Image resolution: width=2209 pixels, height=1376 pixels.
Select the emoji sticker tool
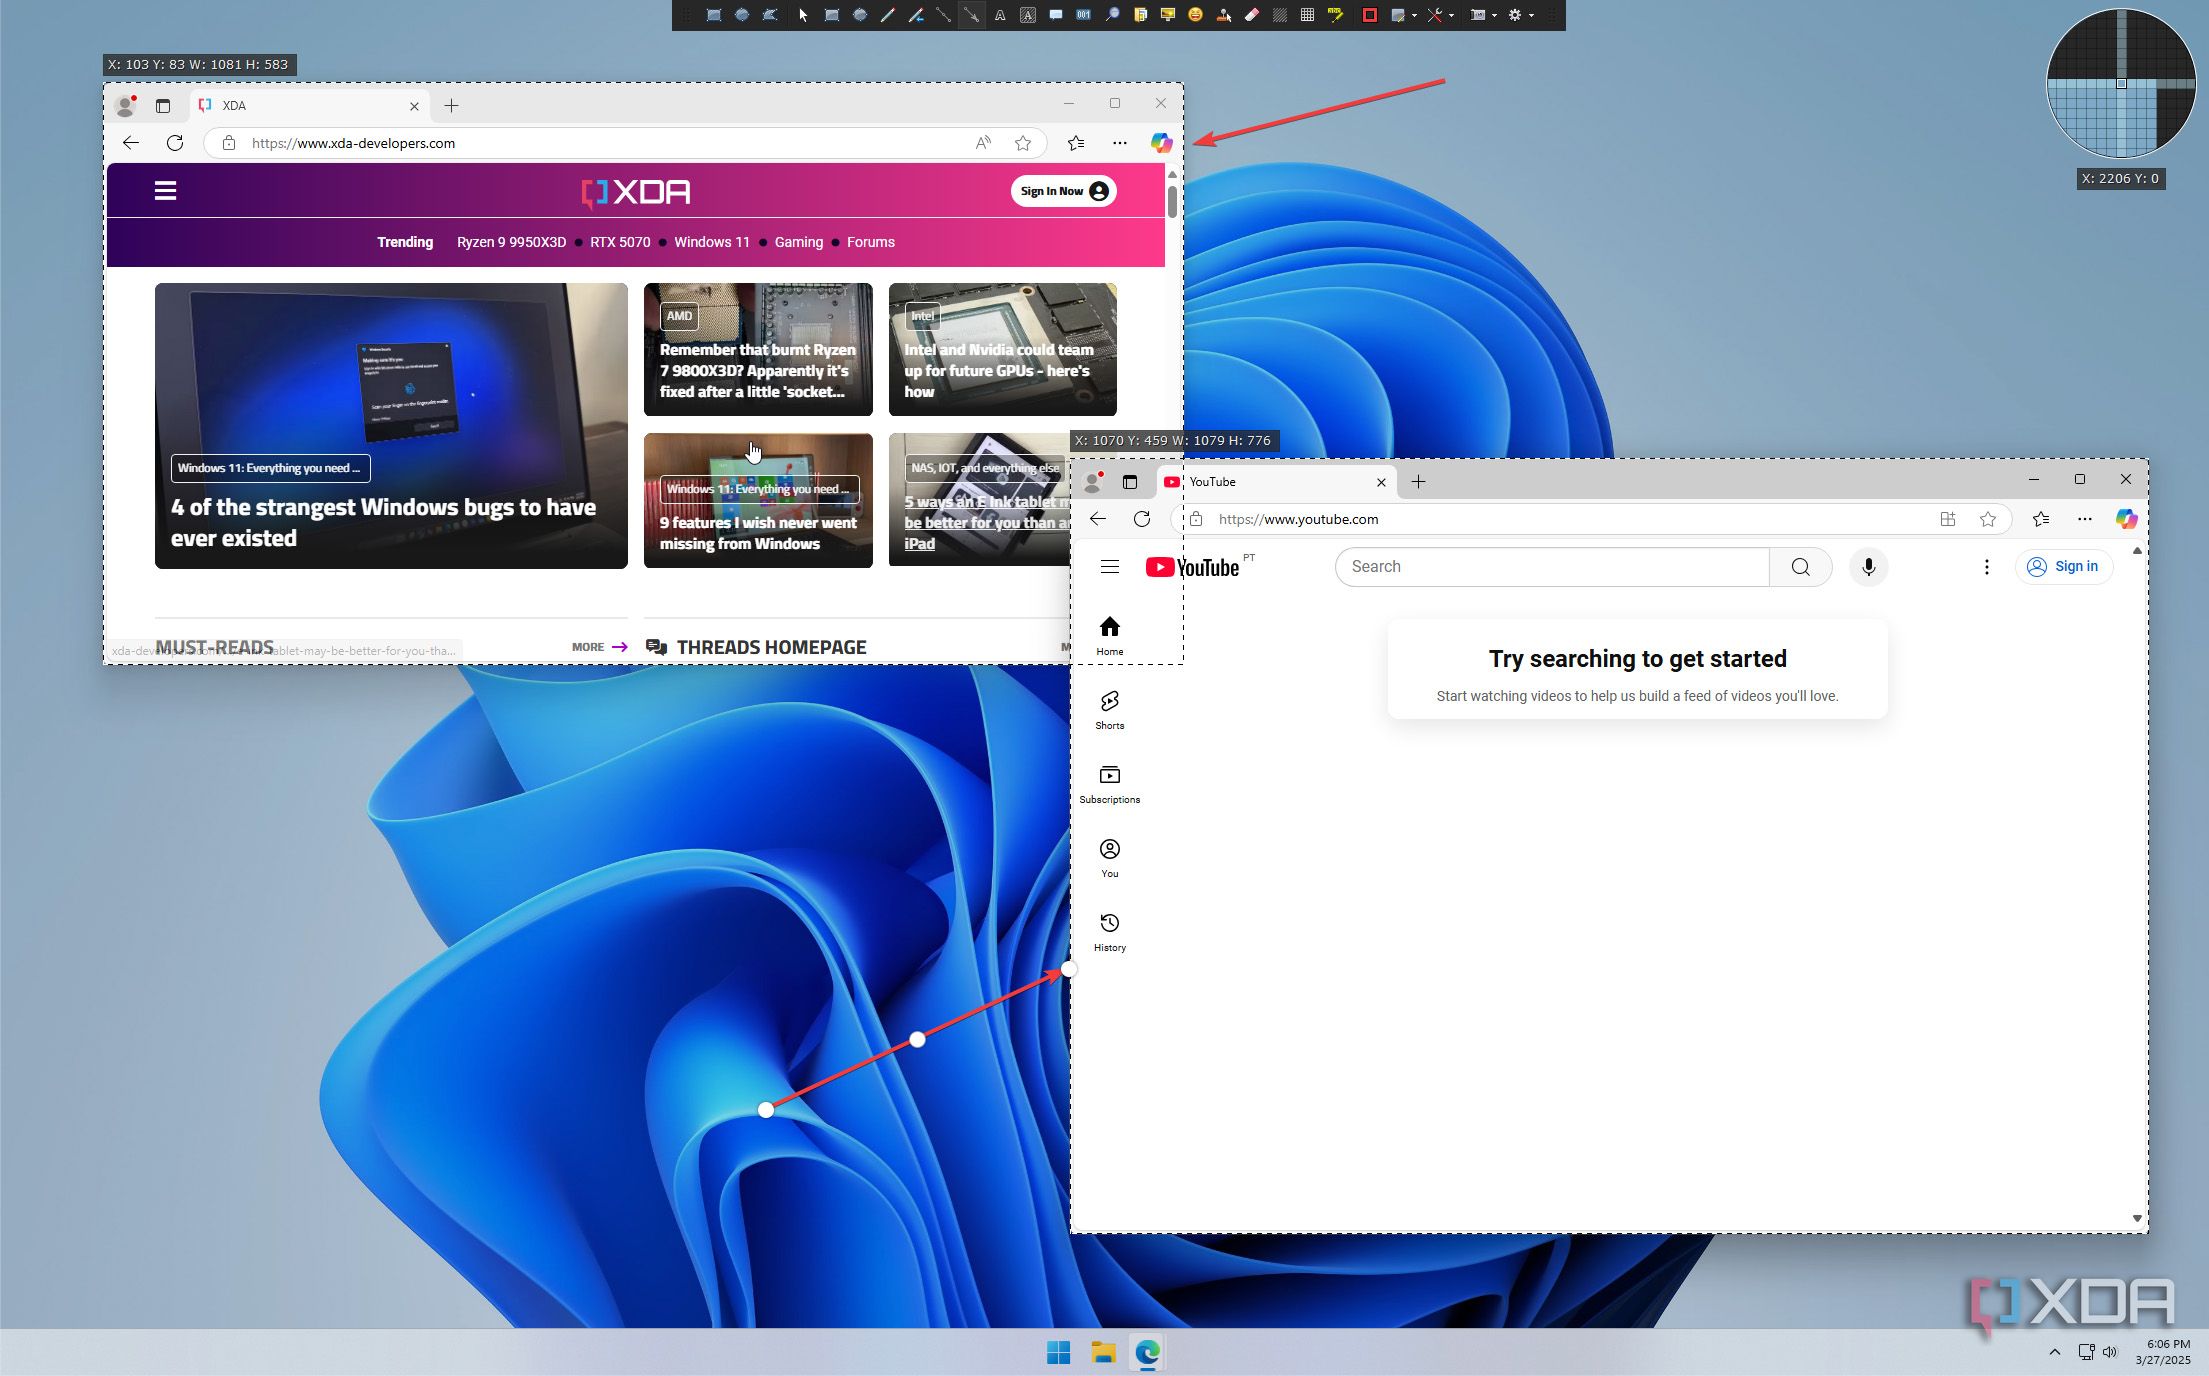tap(1195, 15)
